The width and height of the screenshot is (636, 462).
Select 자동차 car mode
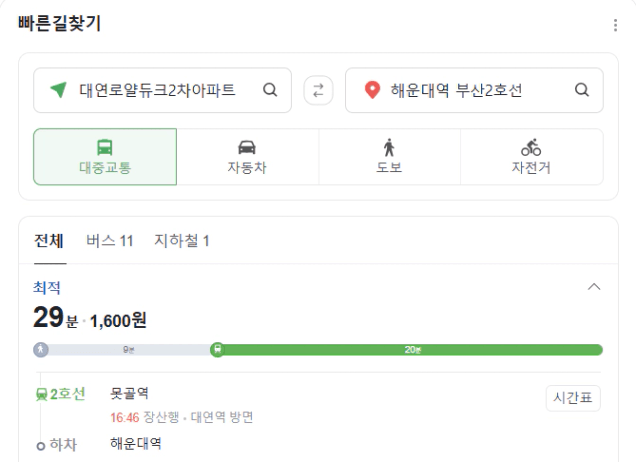click(247, 157)
